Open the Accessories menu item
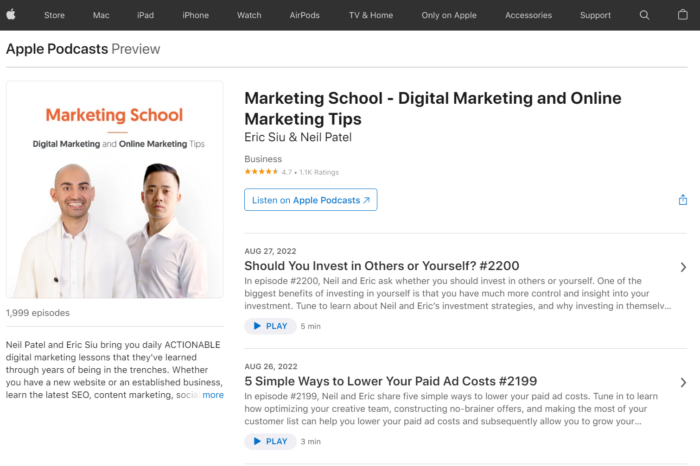Image resolution: width=700 pixels, height=466 pixels. 529,15
